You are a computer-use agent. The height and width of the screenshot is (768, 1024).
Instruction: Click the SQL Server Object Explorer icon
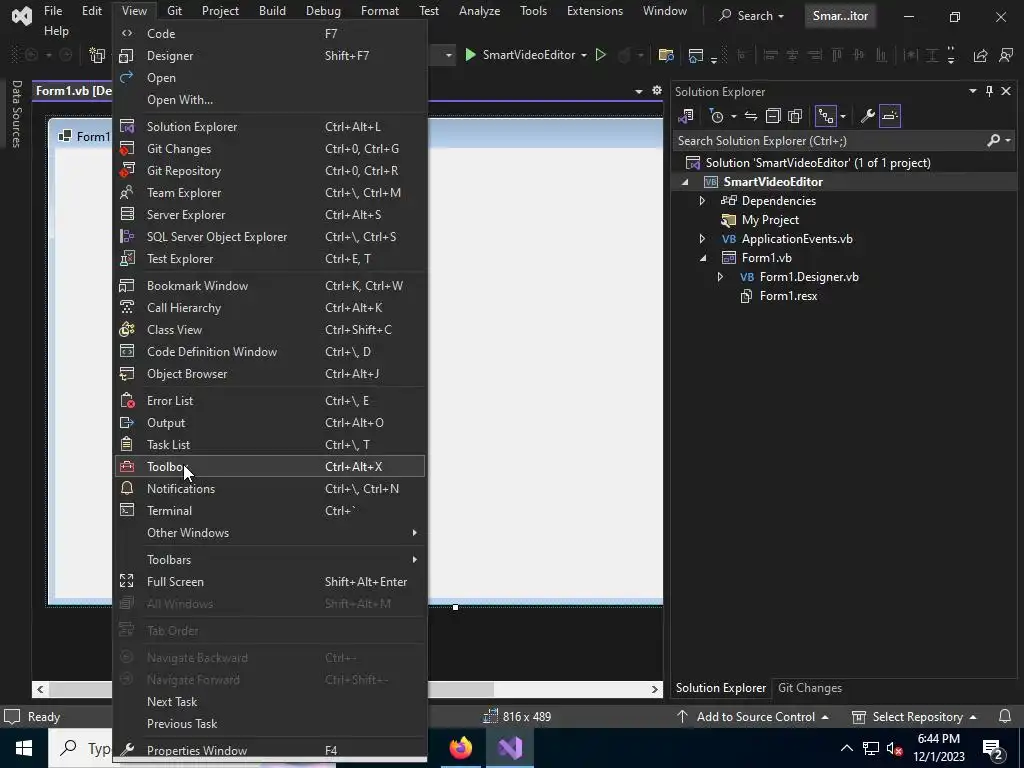point(127,236)
